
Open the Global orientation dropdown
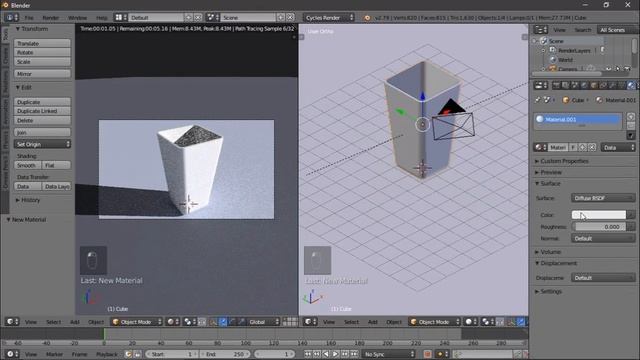(264, 322)
